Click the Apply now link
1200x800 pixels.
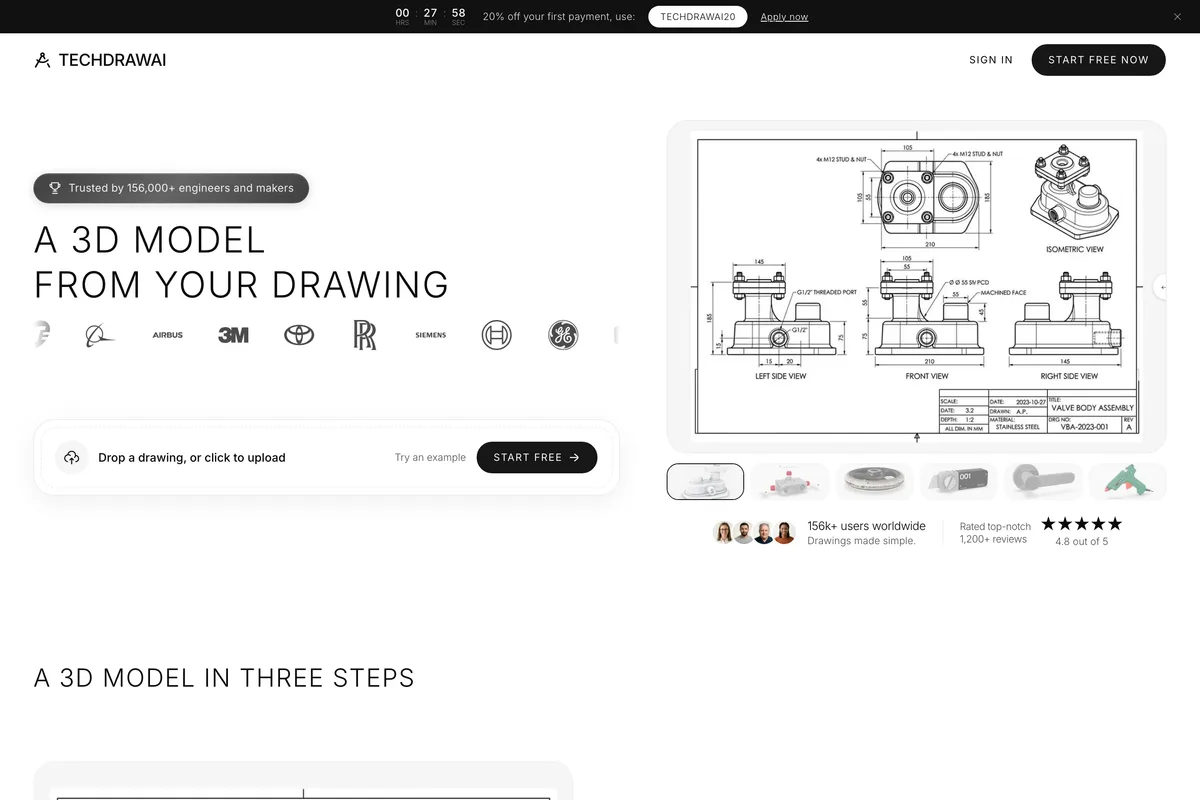[784, 17]
